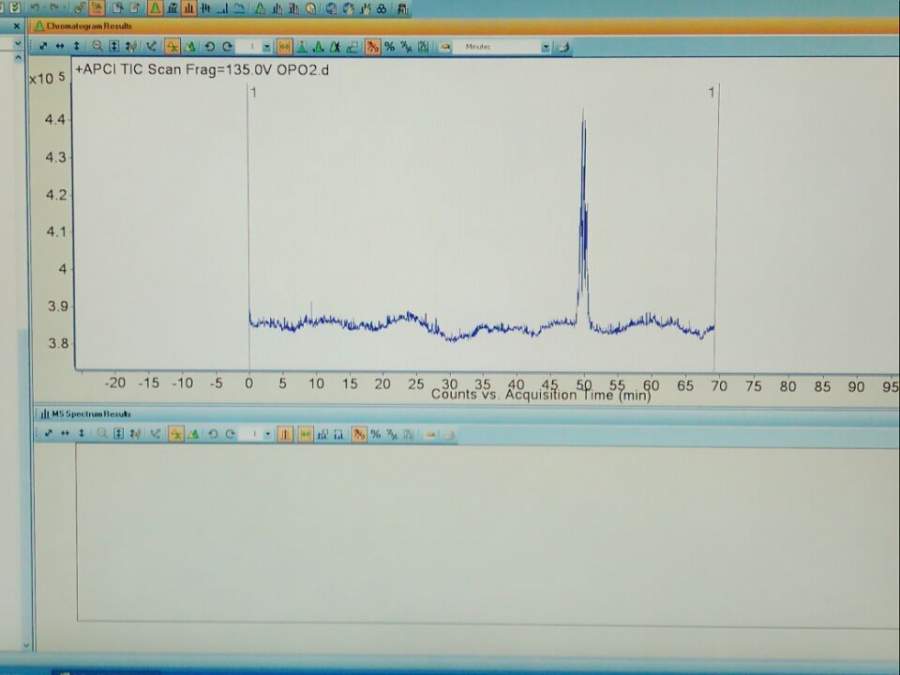Click the rightmost building-like icon in main toolbar
Viewport: 900px width, 675px height.
tap(402, 9)
